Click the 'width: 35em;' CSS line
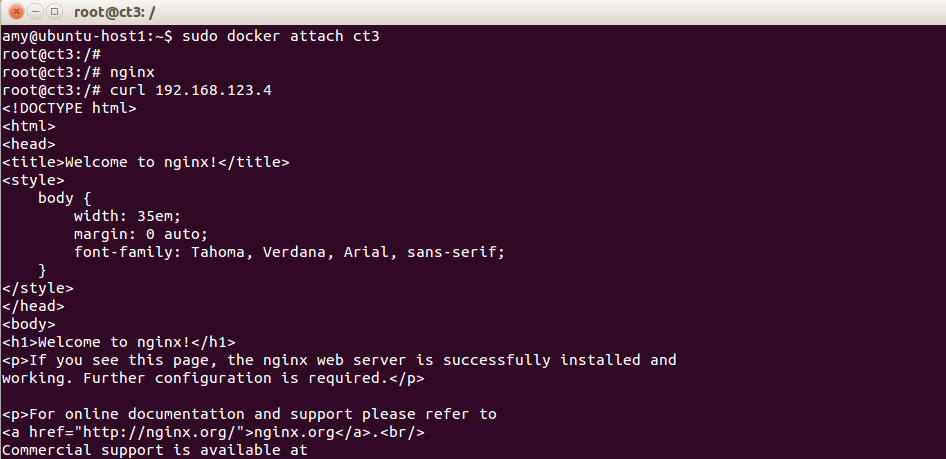 pyautogui.click(x=127, y=216)
